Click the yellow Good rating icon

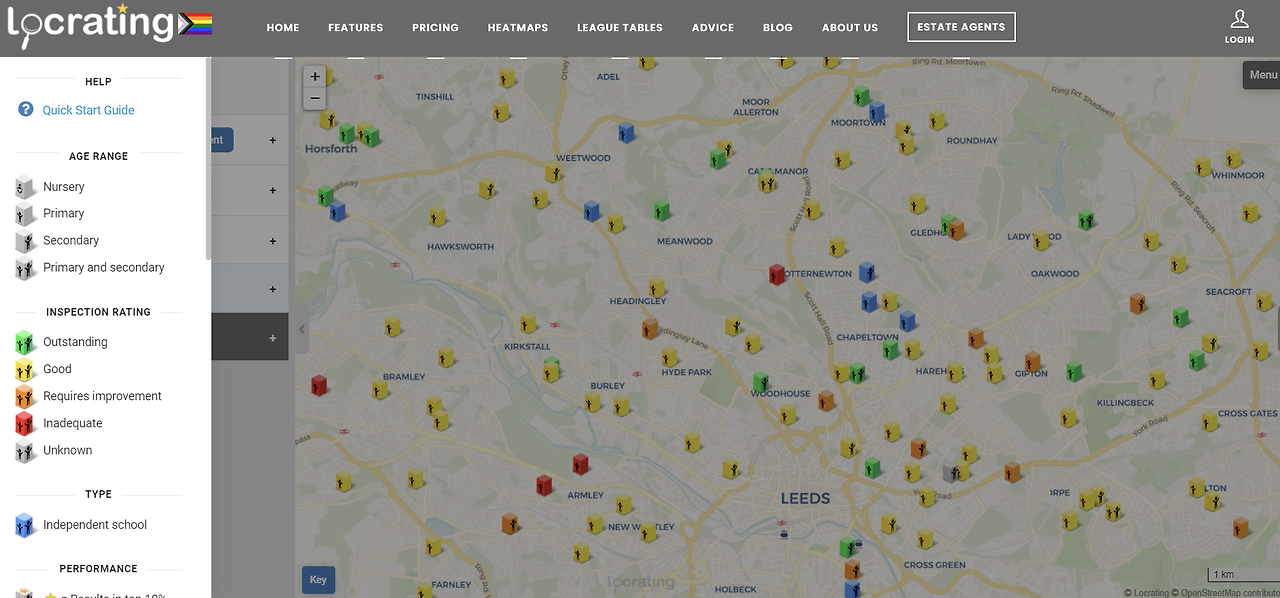[25, 369]
